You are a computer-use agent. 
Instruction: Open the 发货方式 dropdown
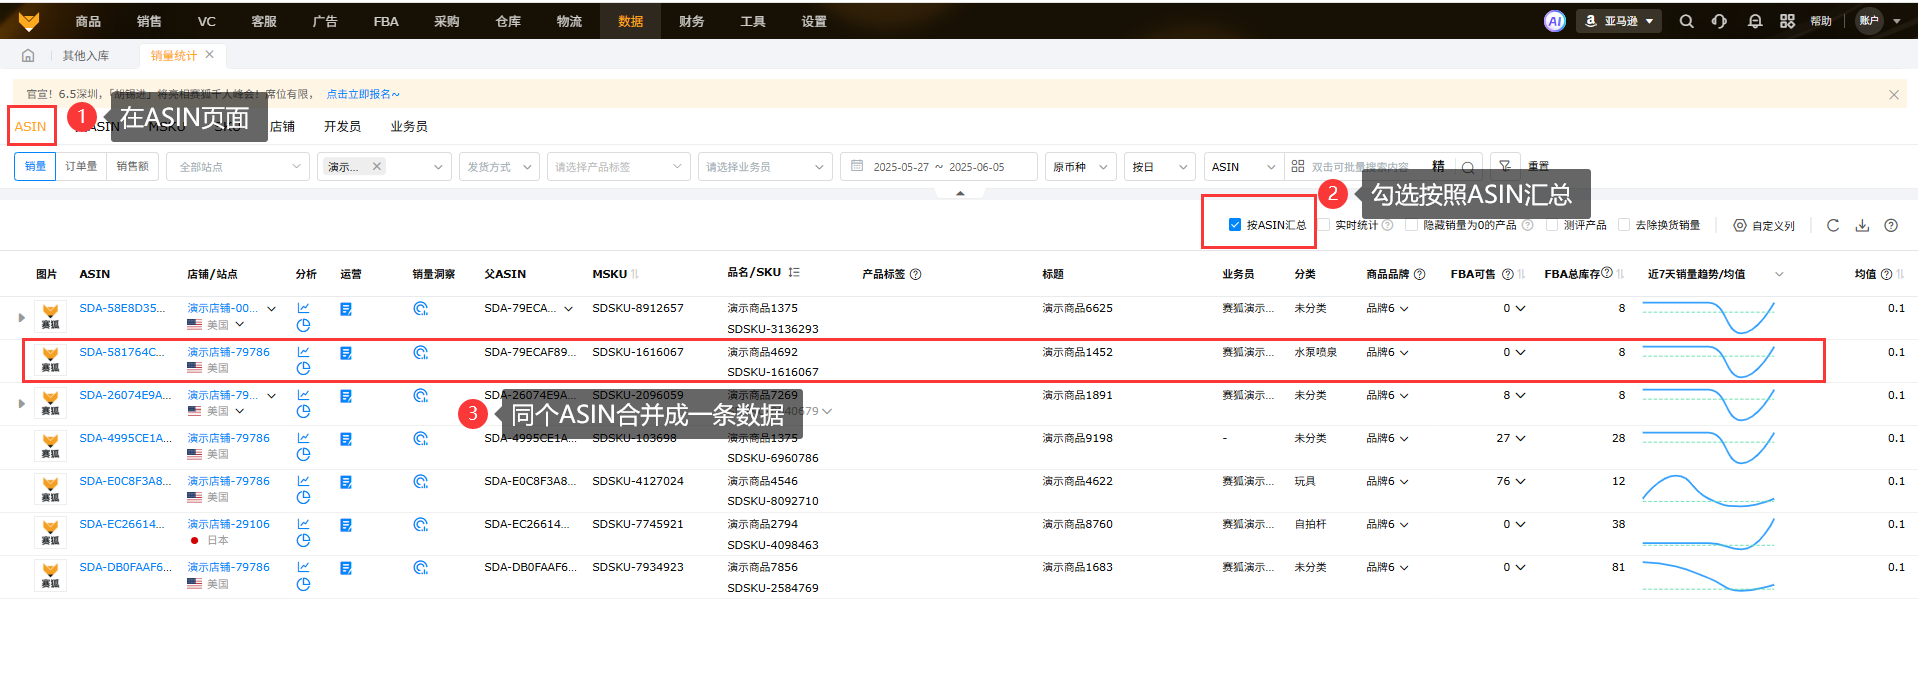pos(499,167)
